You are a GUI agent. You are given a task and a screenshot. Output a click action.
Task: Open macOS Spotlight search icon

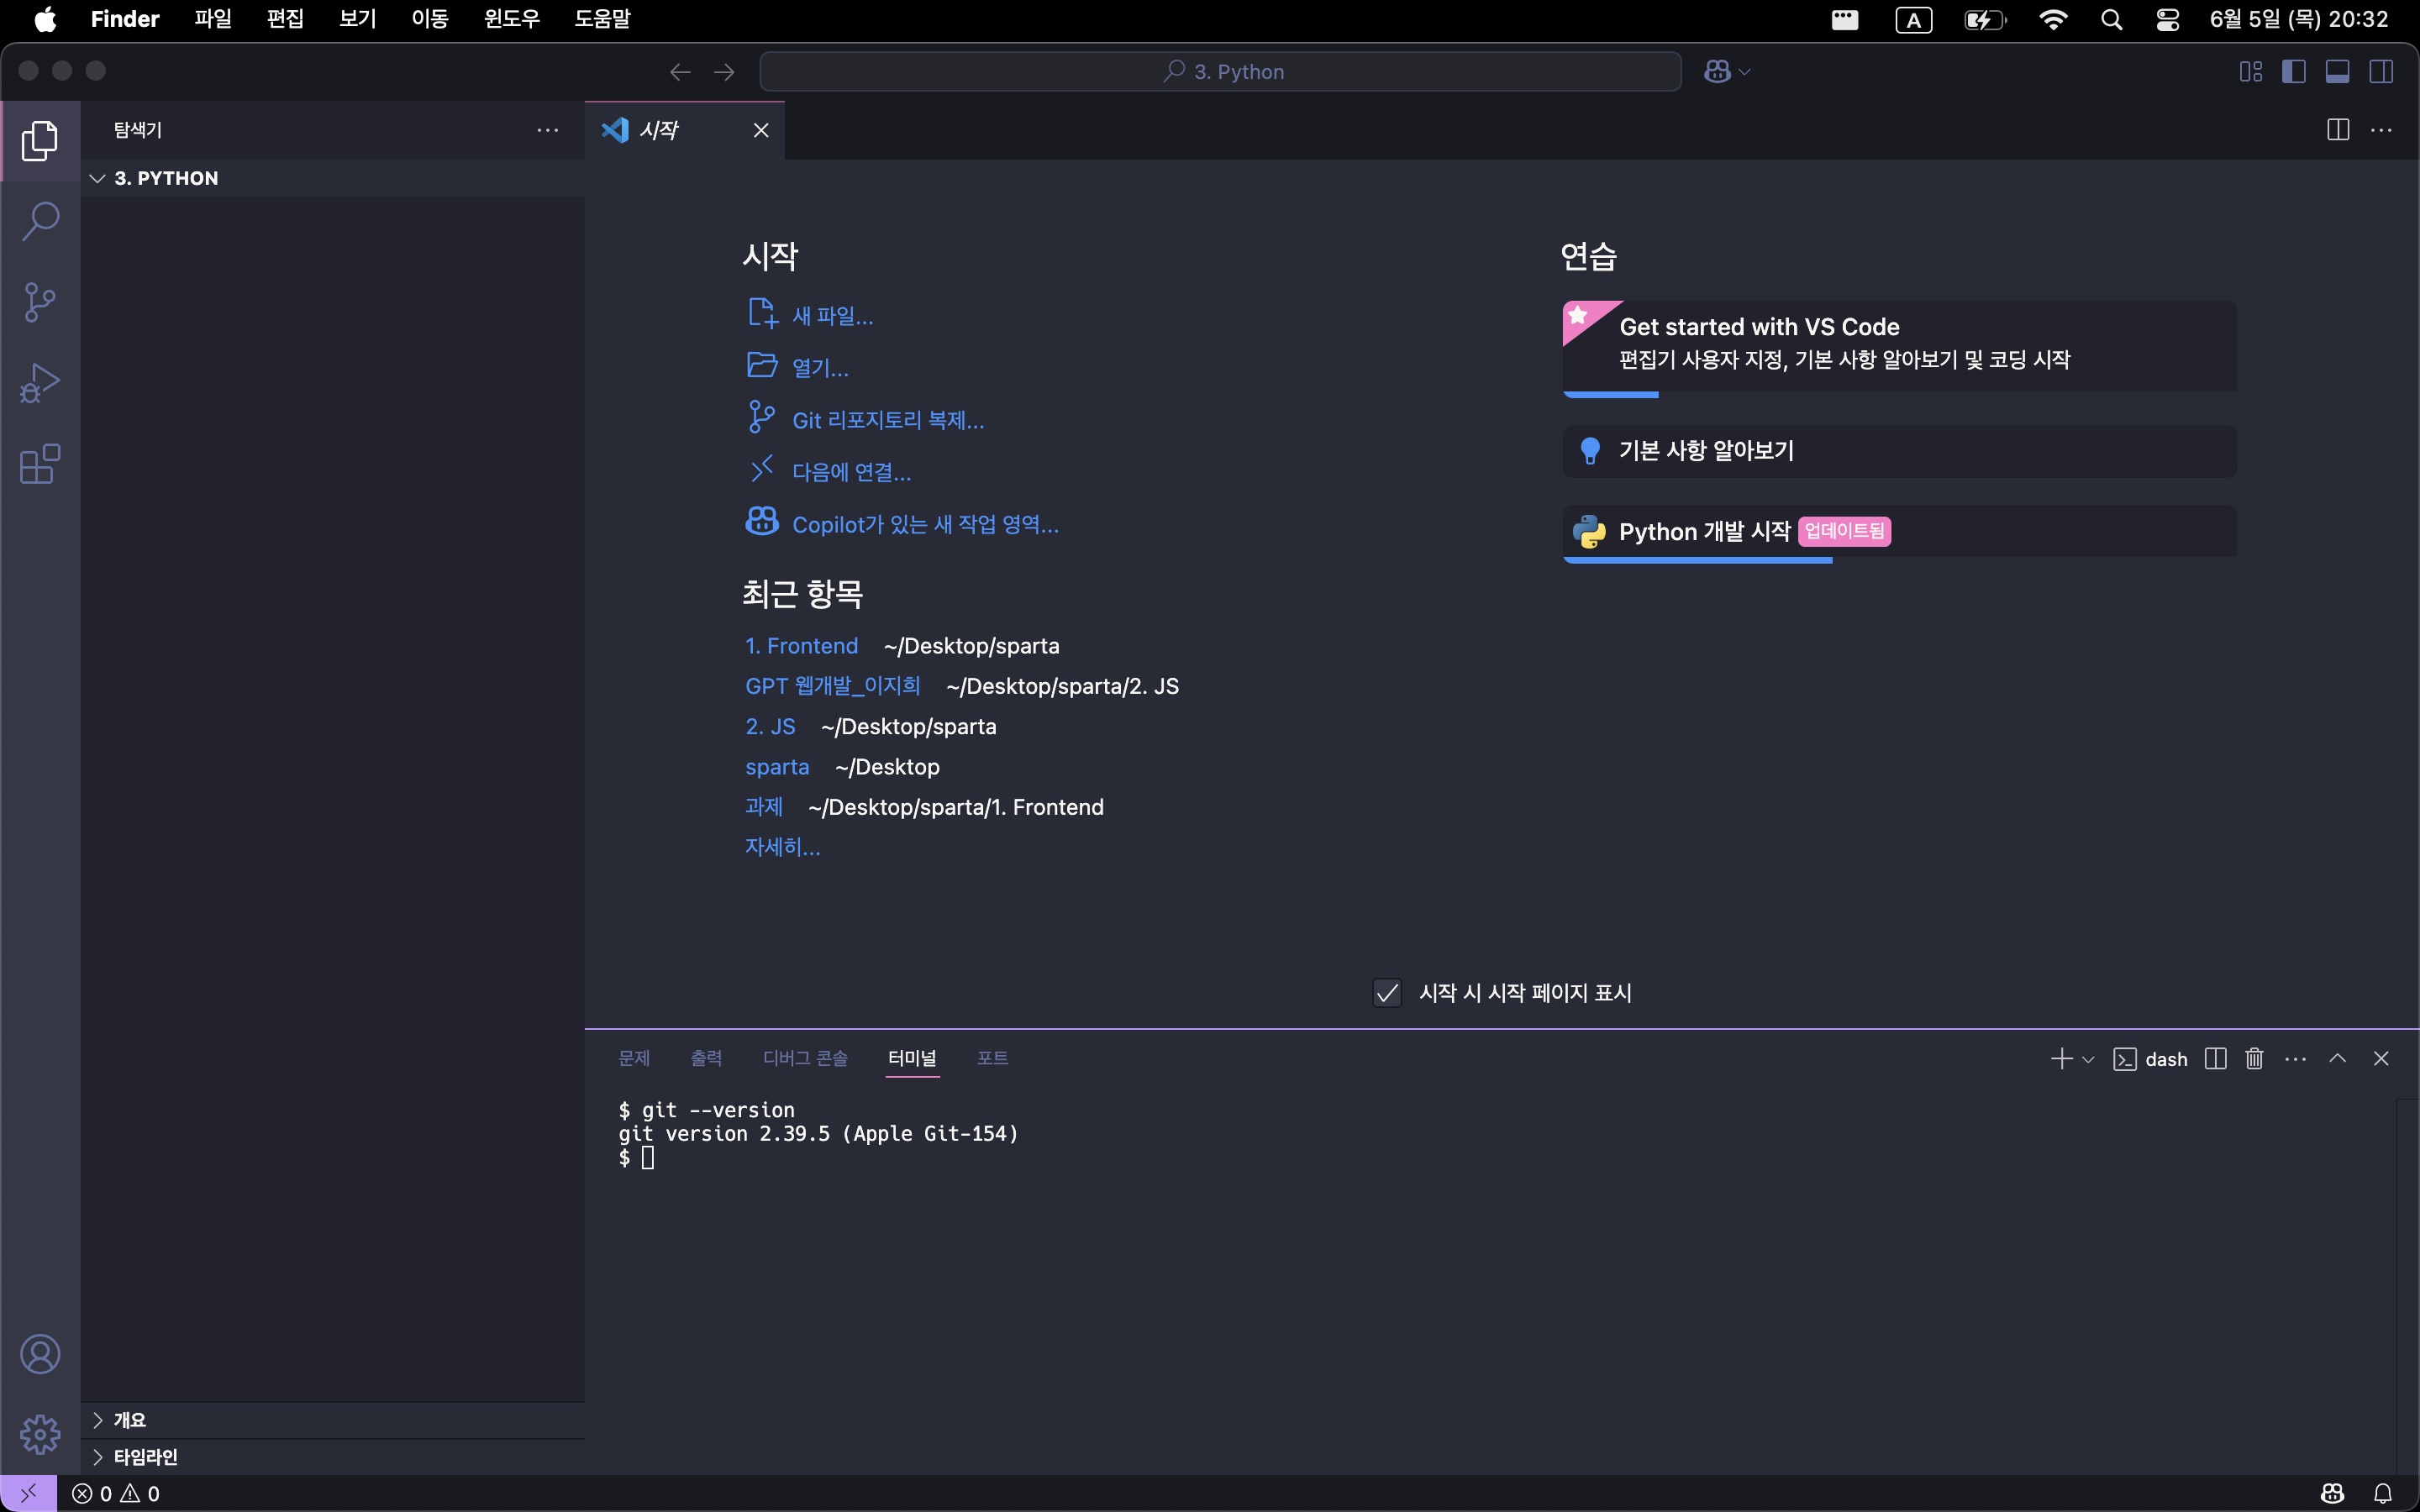pos(2111,20)
